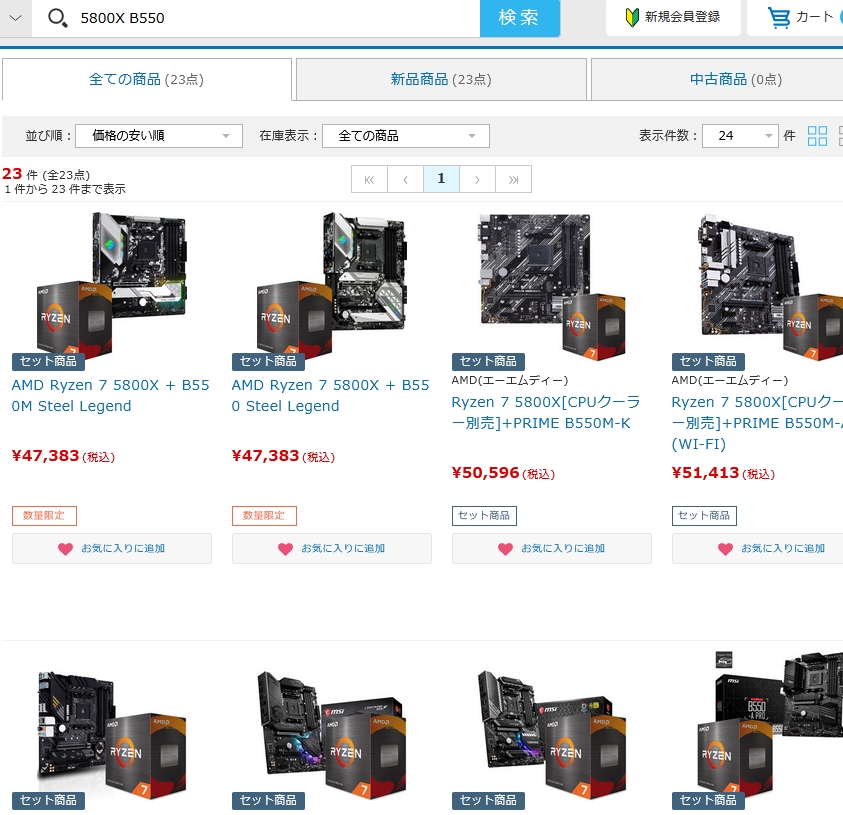
Task: Open the 在庫表示 stock dropdown
Action: point(406,135)
